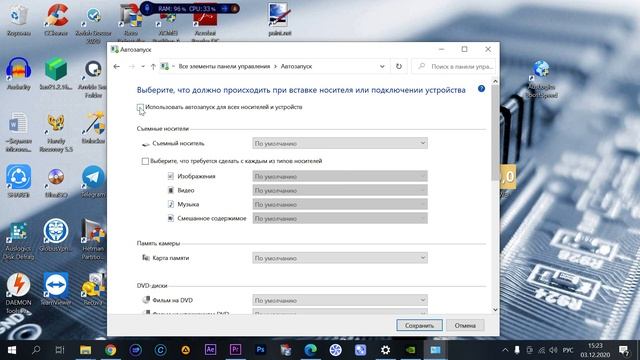Screen dimensions: 640x360
Task: Open Microsoft Edge from the taskbar
Action: (310, 350)
